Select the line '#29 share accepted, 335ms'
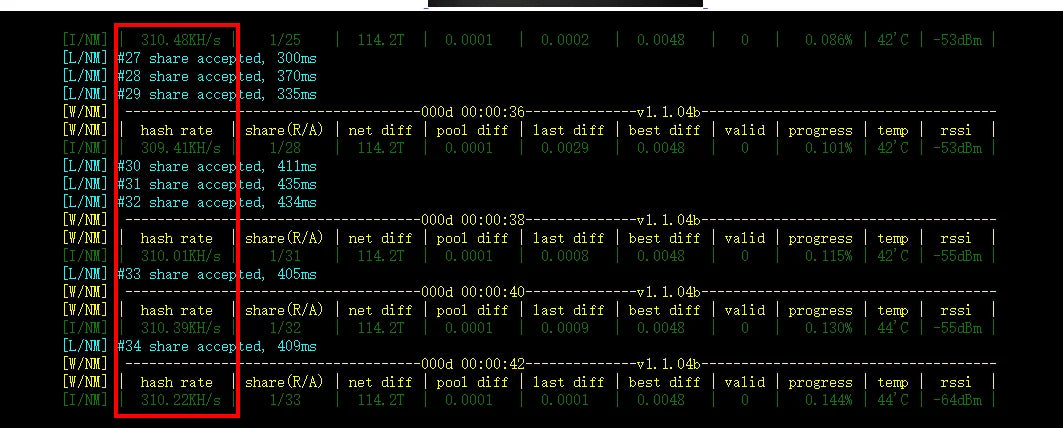 pos(216,94)
